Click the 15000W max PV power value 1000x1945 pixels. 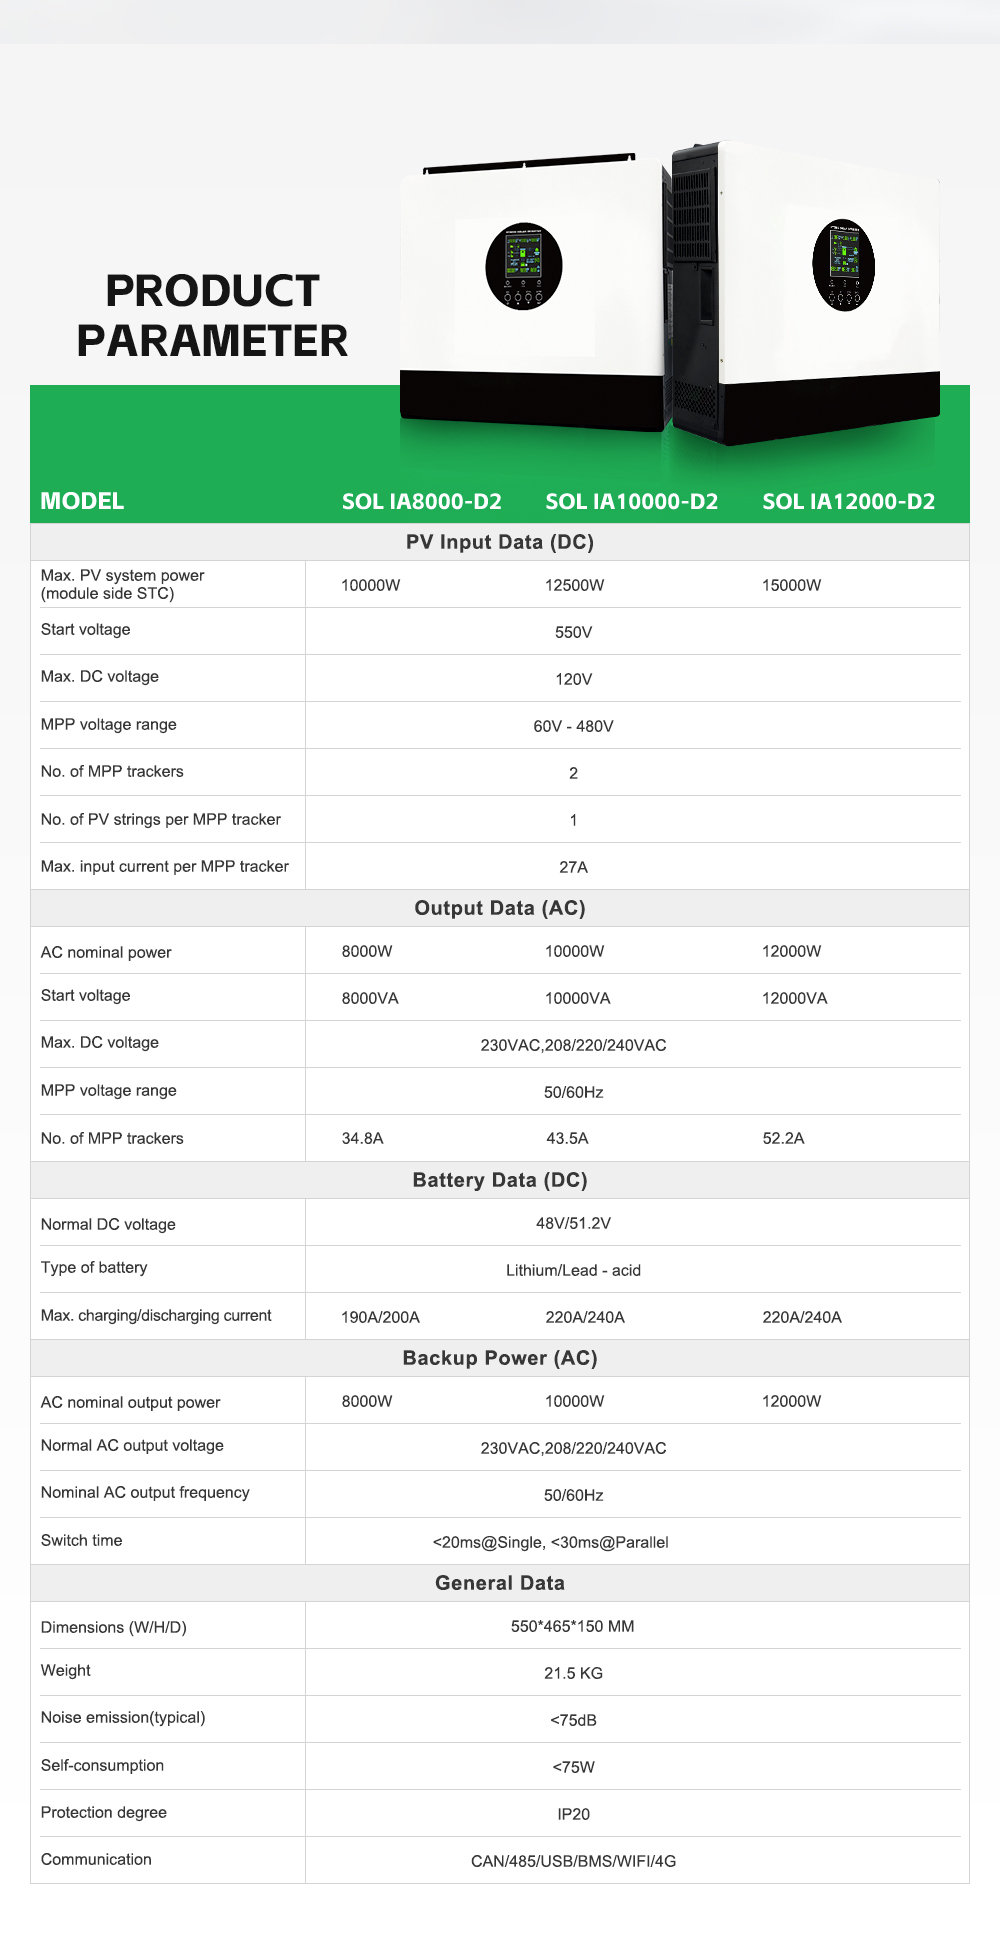[x=792, y=585]
